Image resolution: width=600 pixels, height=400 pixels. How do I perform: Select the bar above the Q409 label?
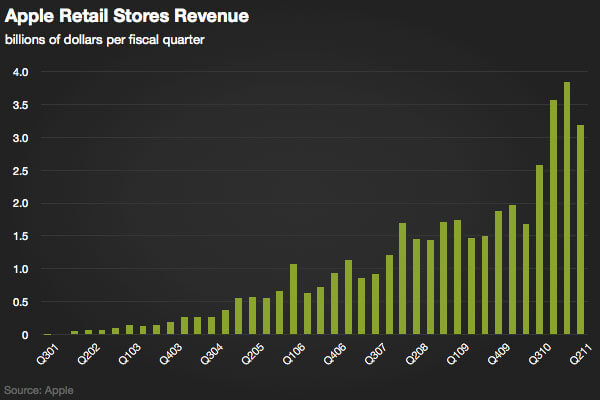(x=499, y=273)
